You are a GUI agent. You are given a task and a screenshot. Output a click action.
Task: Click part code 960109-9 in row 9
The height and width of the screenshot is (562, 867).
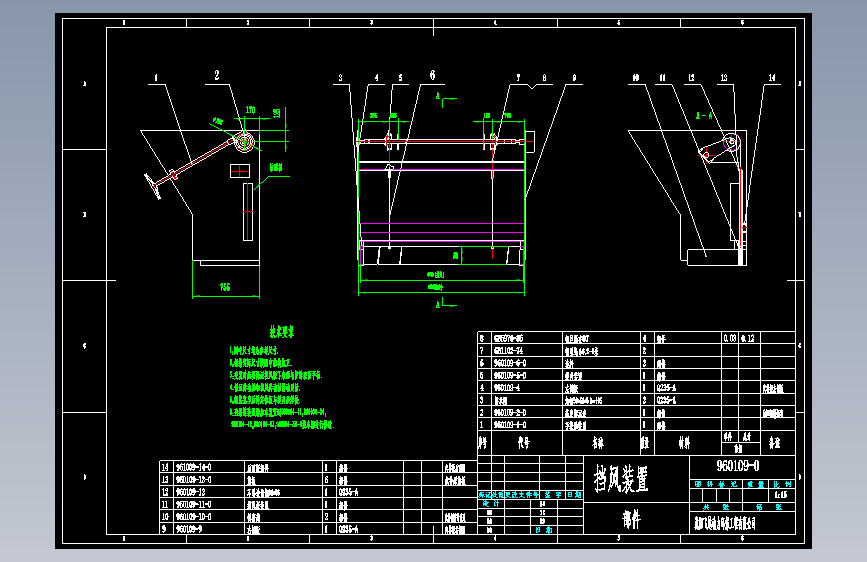[x=190, y=529]
